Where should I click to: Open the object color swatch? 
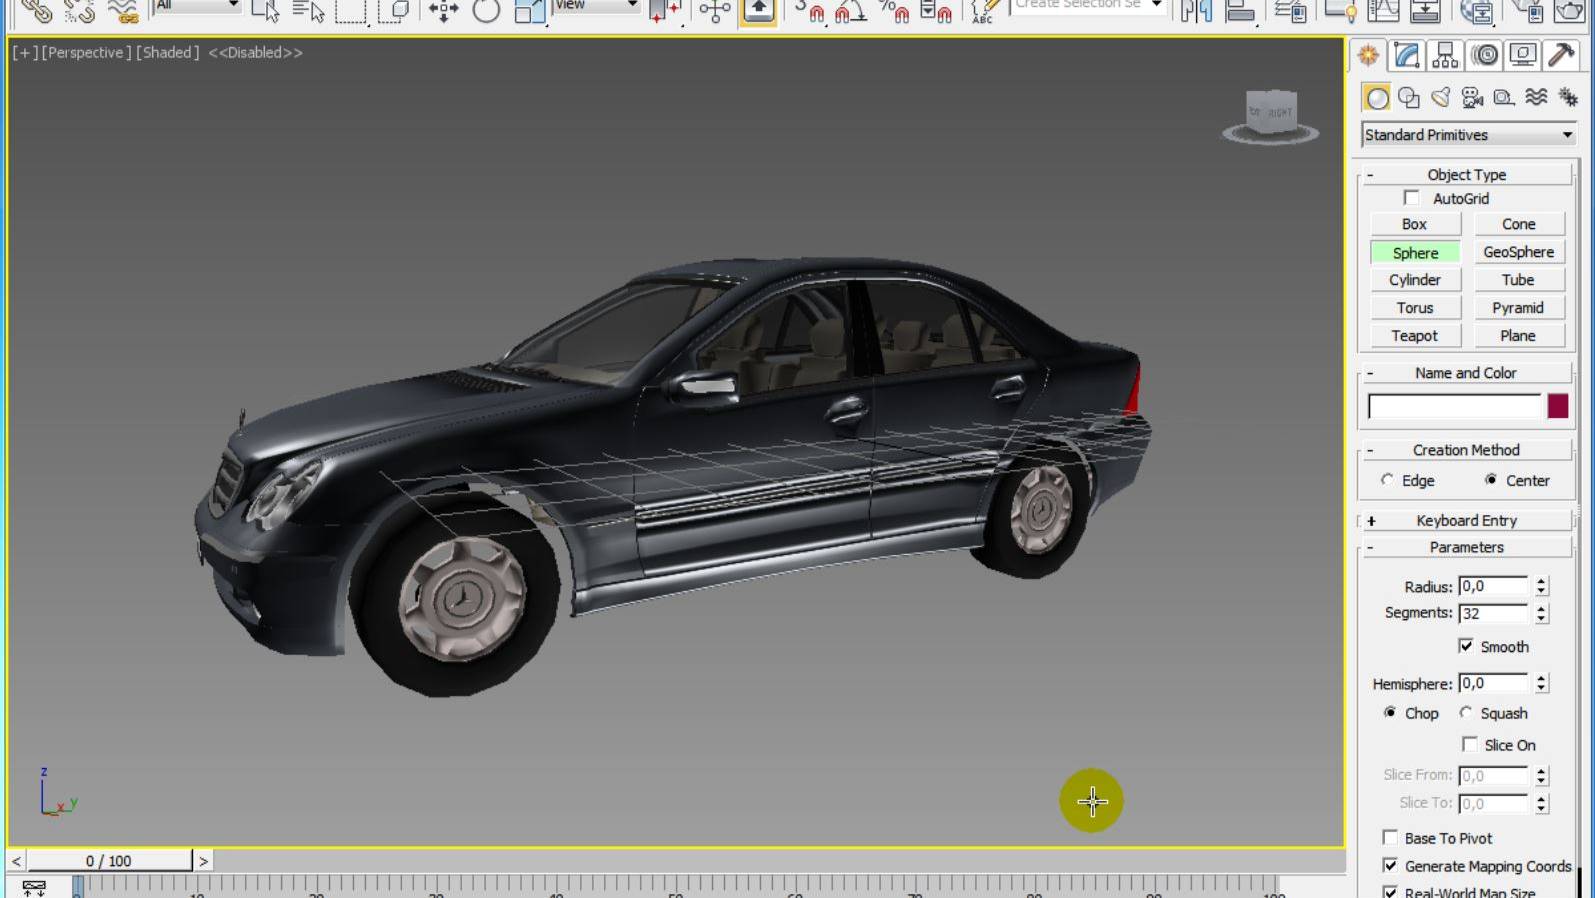1558,406
